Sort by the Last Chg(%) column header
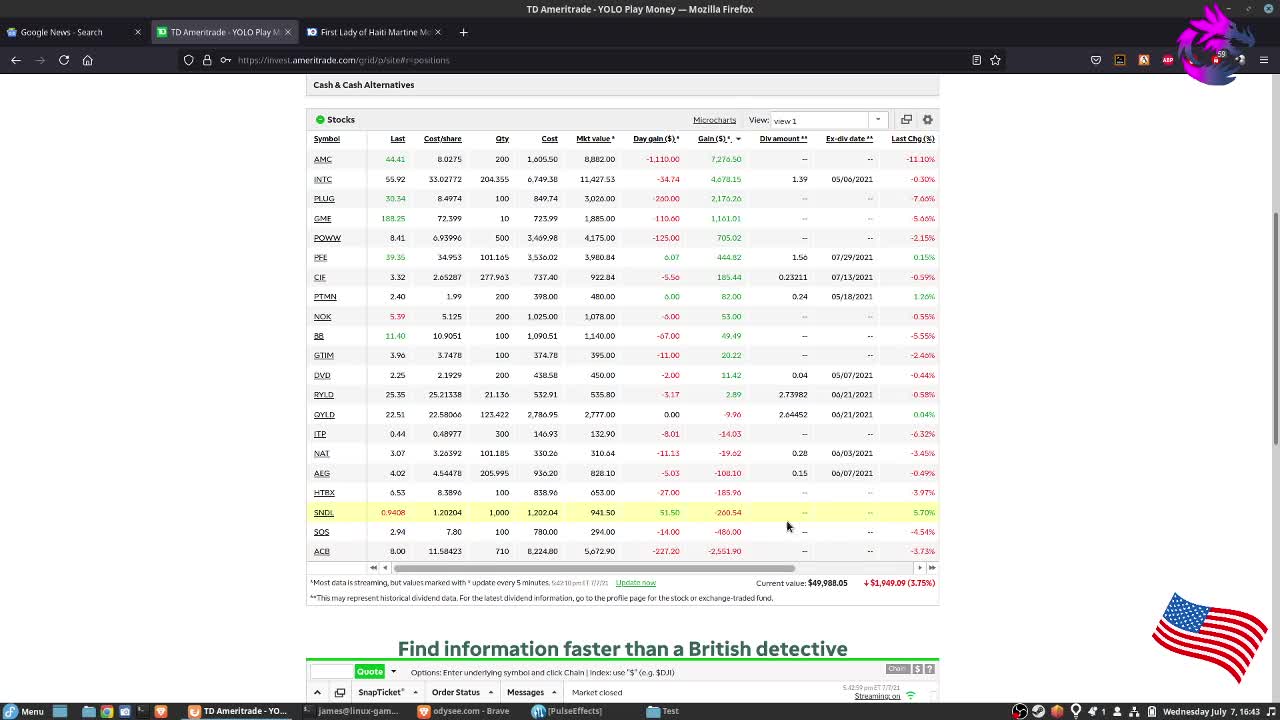Screen dimensions: 1280x720 pos(912,139)
